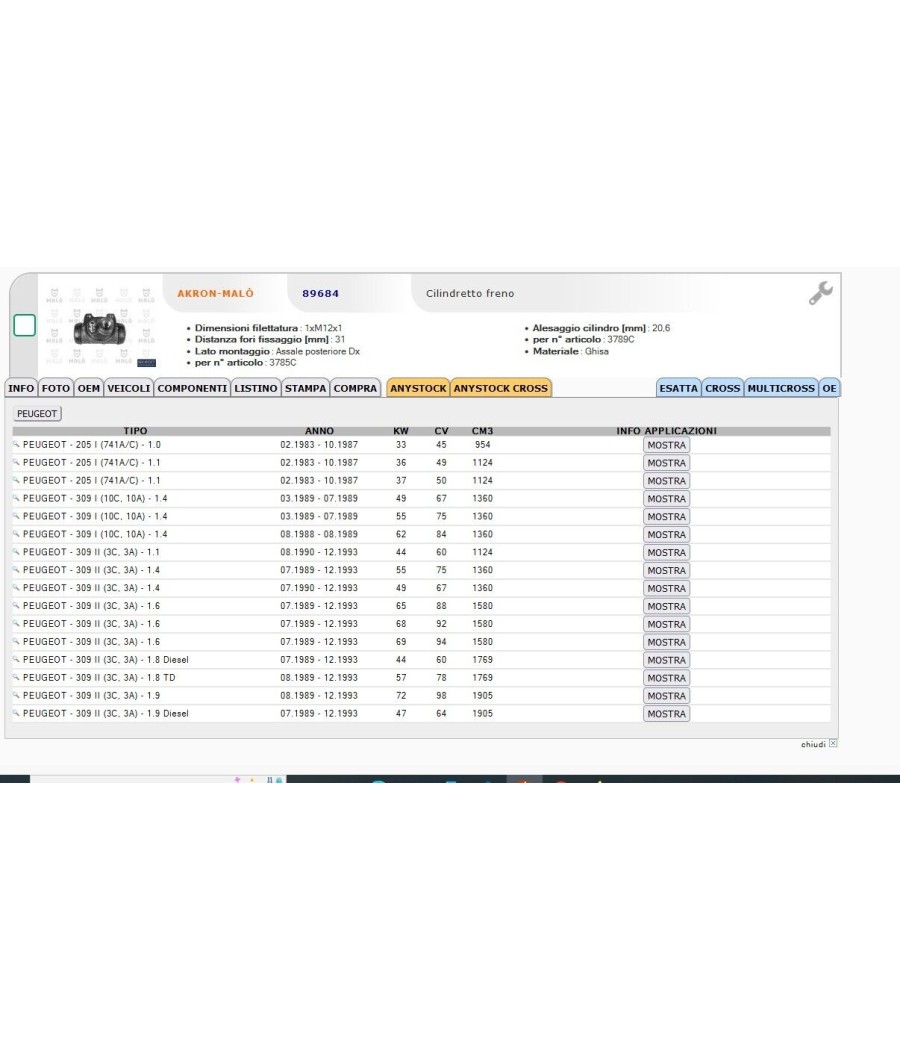900x1050 pixels.
Task: Open the INFO tab
Action: 21,388
